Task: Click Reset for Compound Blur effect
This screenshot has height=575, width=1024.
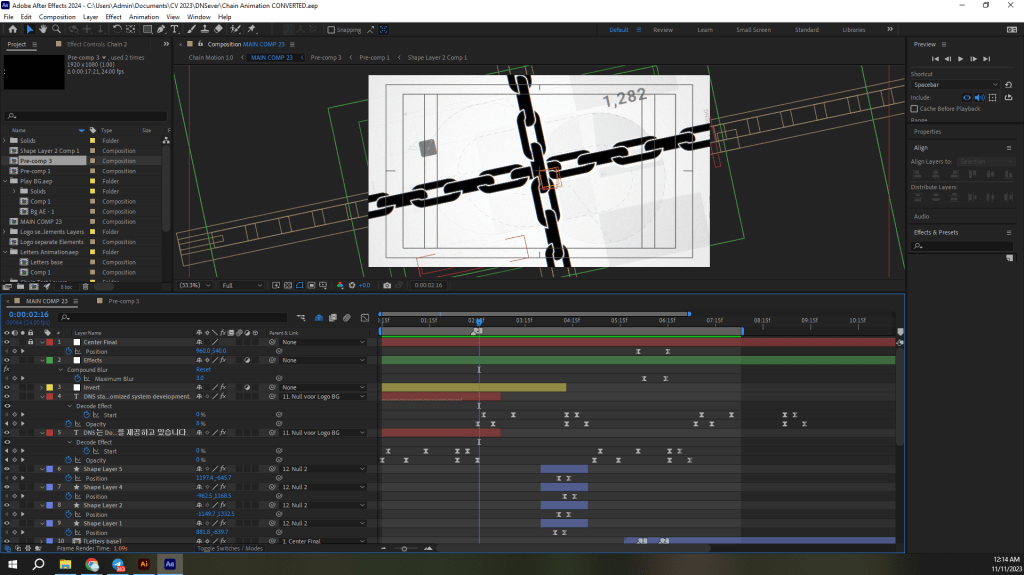Action: (x=202, y=369)
